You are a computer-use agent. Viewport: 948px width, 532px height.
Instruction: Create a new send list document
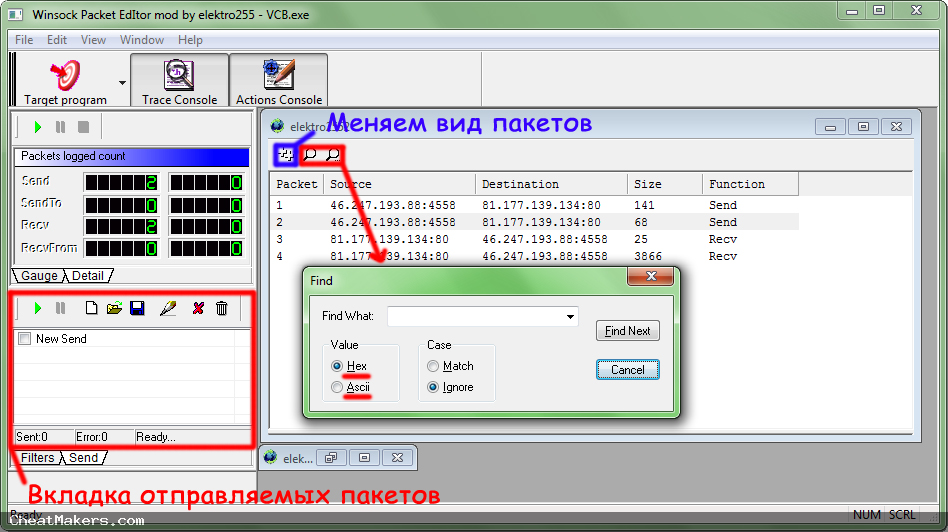click(x=91, y=308)
